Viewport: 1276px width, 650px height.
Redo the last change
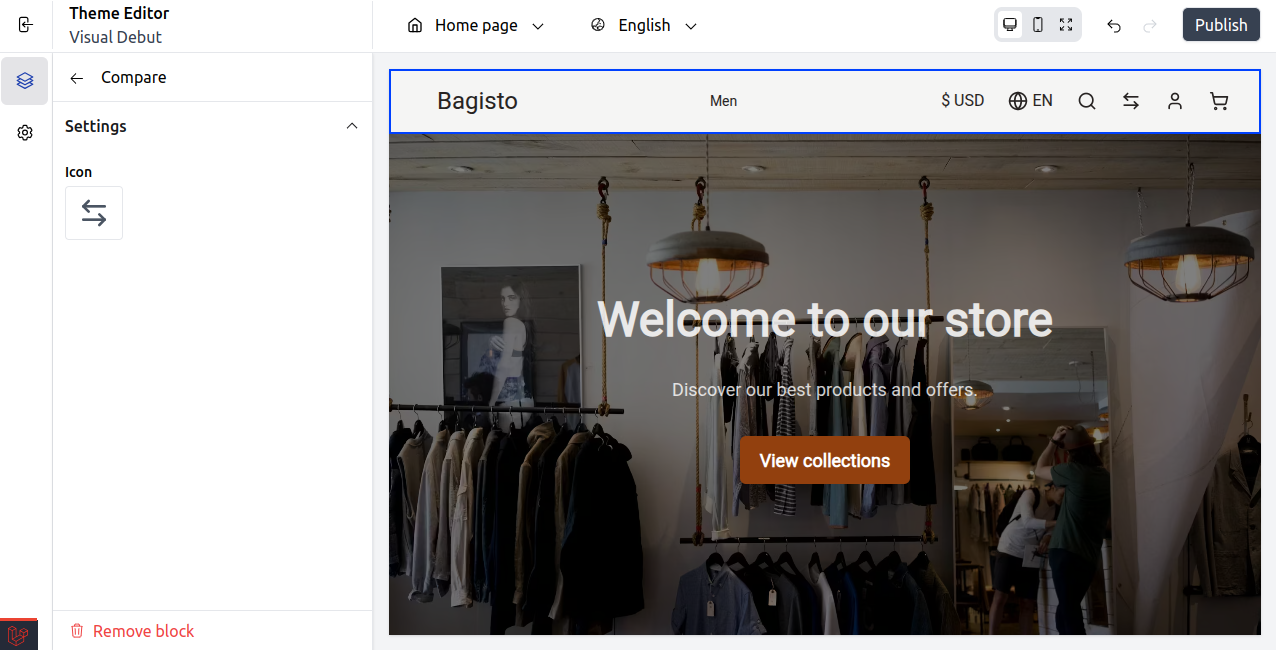point(1150,26)
